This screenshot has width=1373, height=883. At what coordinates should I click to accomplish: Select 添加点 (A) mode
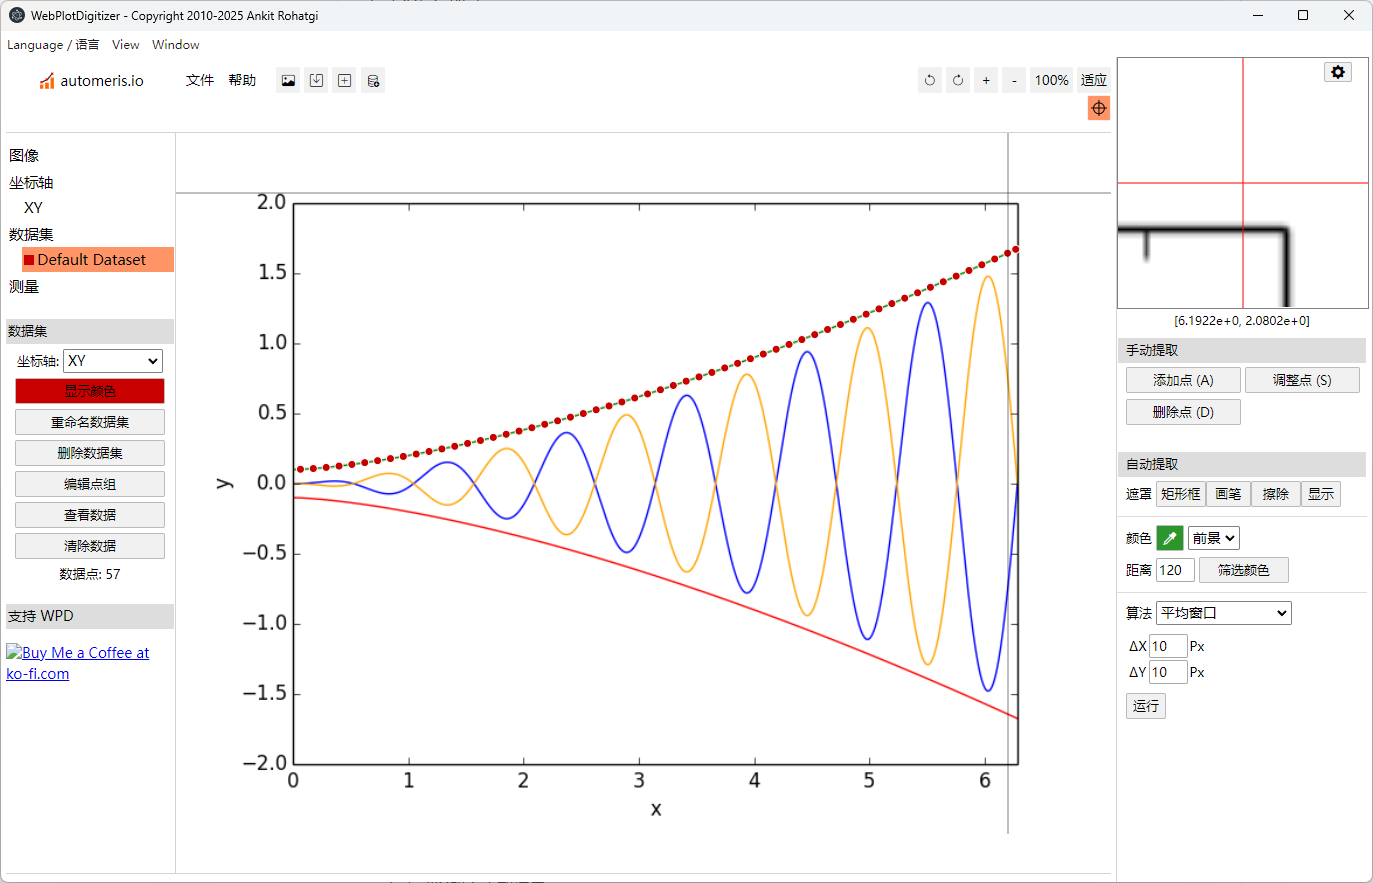(1183, 380)
